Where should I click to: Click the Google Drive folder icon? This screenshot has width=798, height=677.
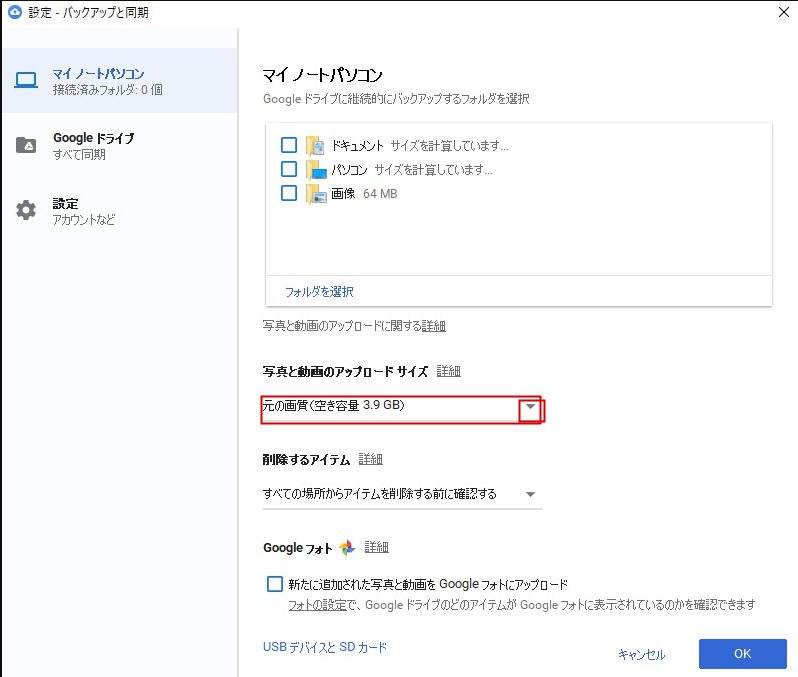point(25,145)
